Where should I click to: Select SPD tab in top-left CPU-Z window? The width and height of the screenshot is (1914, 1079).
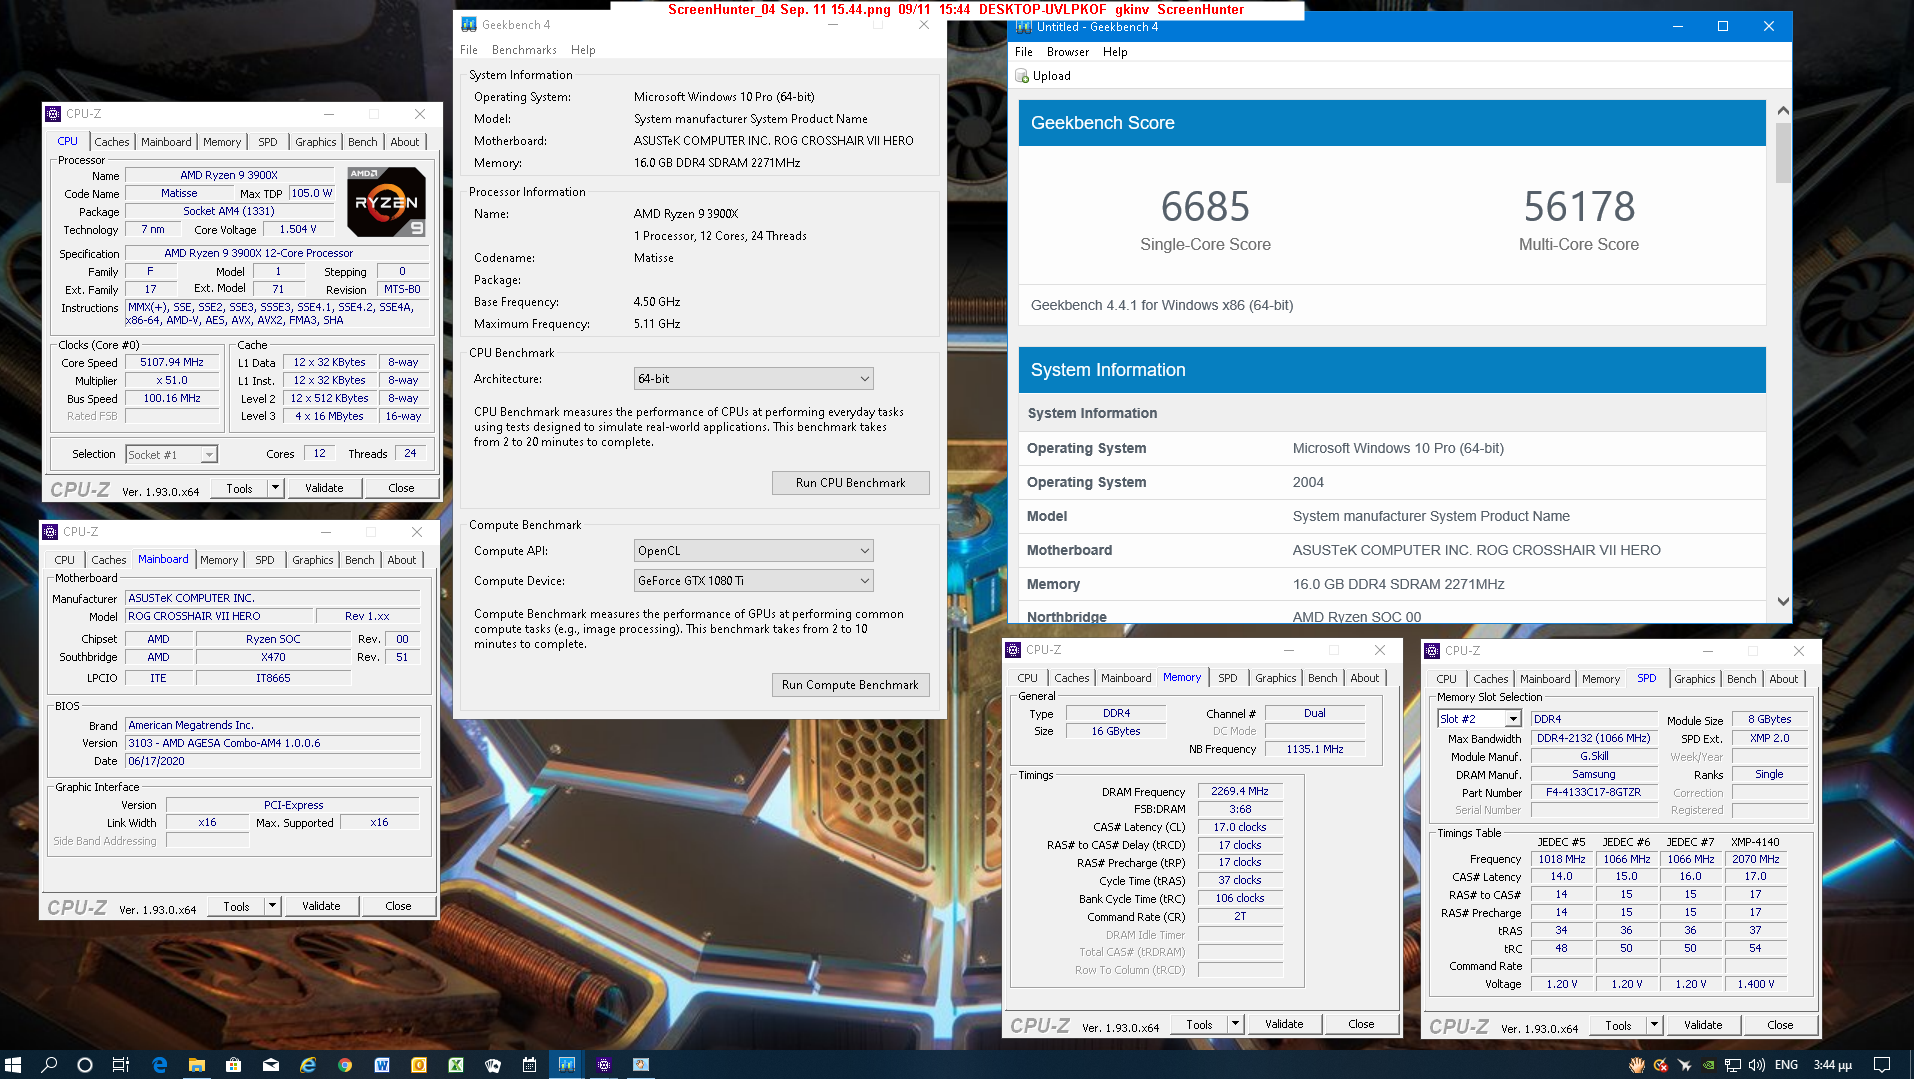pos(268,142)
